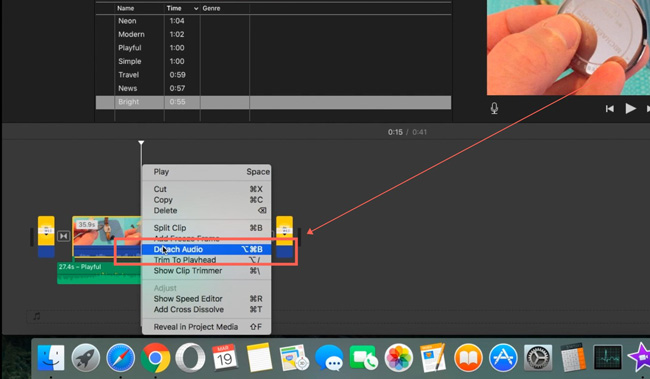This screenshot has height=379, width=650.
Task: Select Add Cross Dissolve menu item
Action: click(206, 309)
